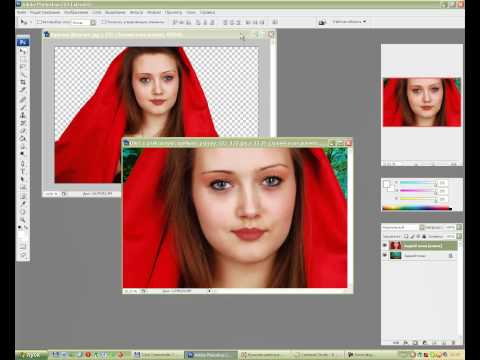
Task: Open the tool preset picker arrow
Action: (x=31, y=22)
